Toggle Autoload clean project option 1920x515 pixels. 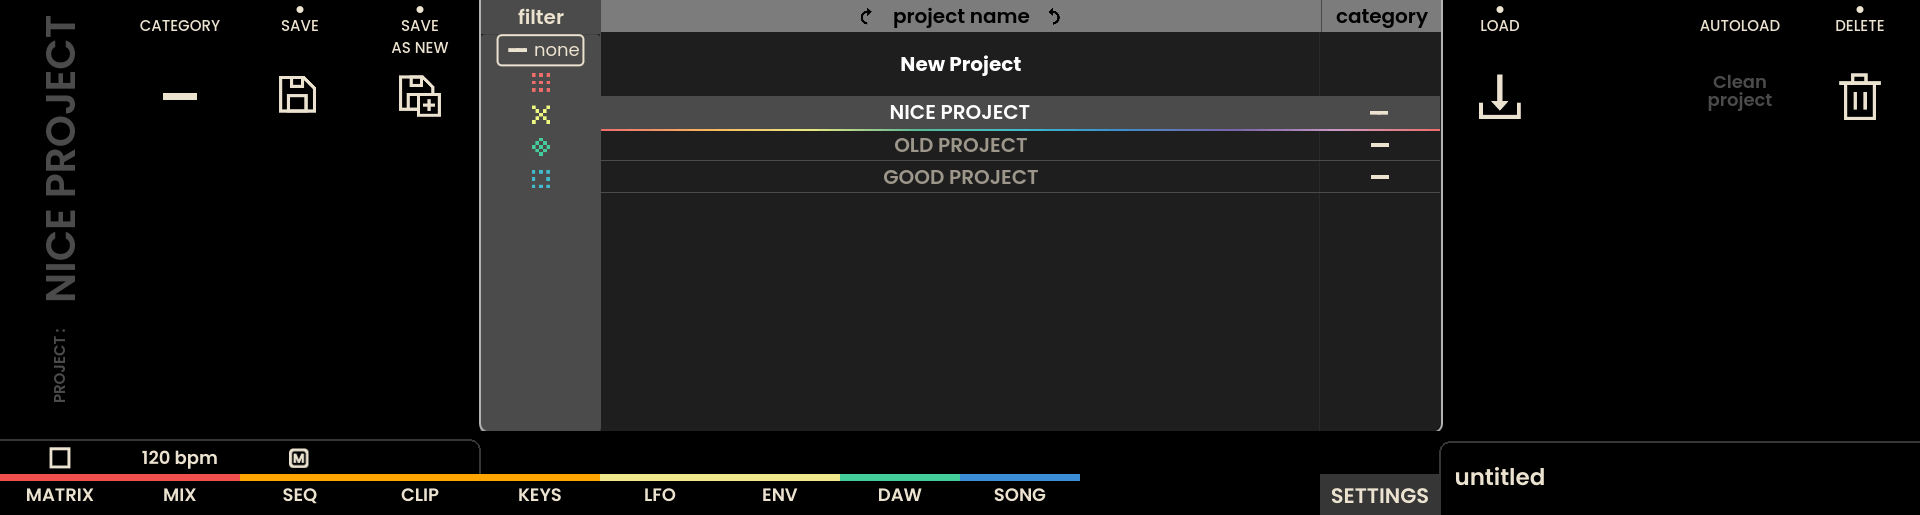pos(1739,91)
